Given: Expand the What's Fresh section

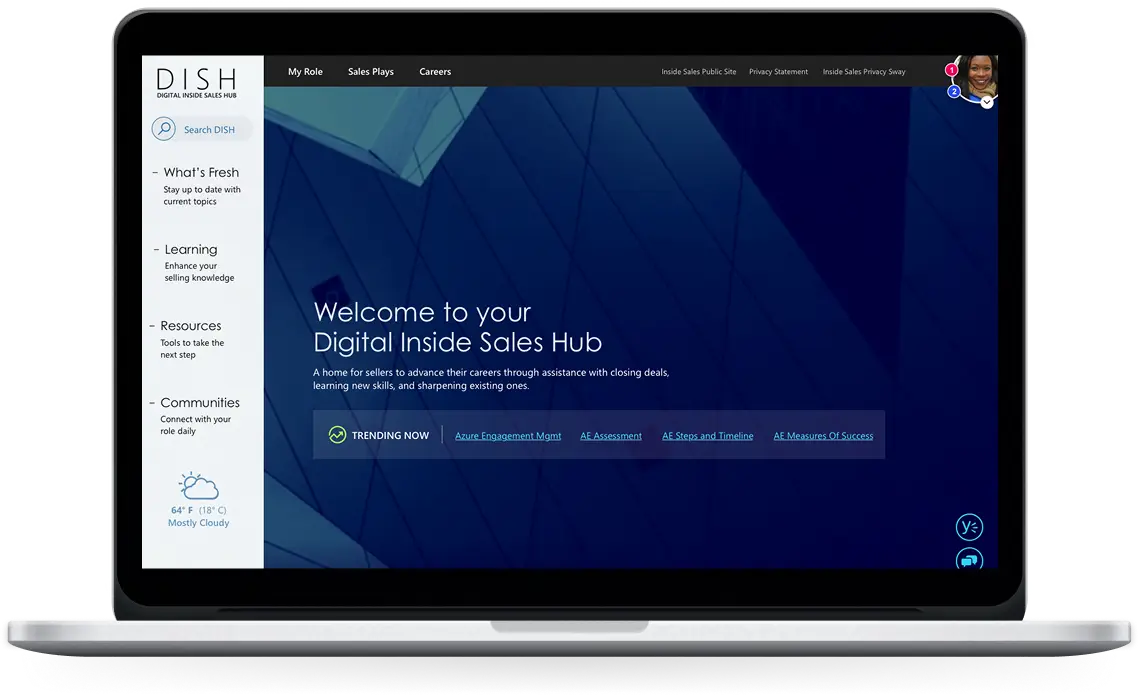Looking at the screenshot, I should tap(200, 172).
